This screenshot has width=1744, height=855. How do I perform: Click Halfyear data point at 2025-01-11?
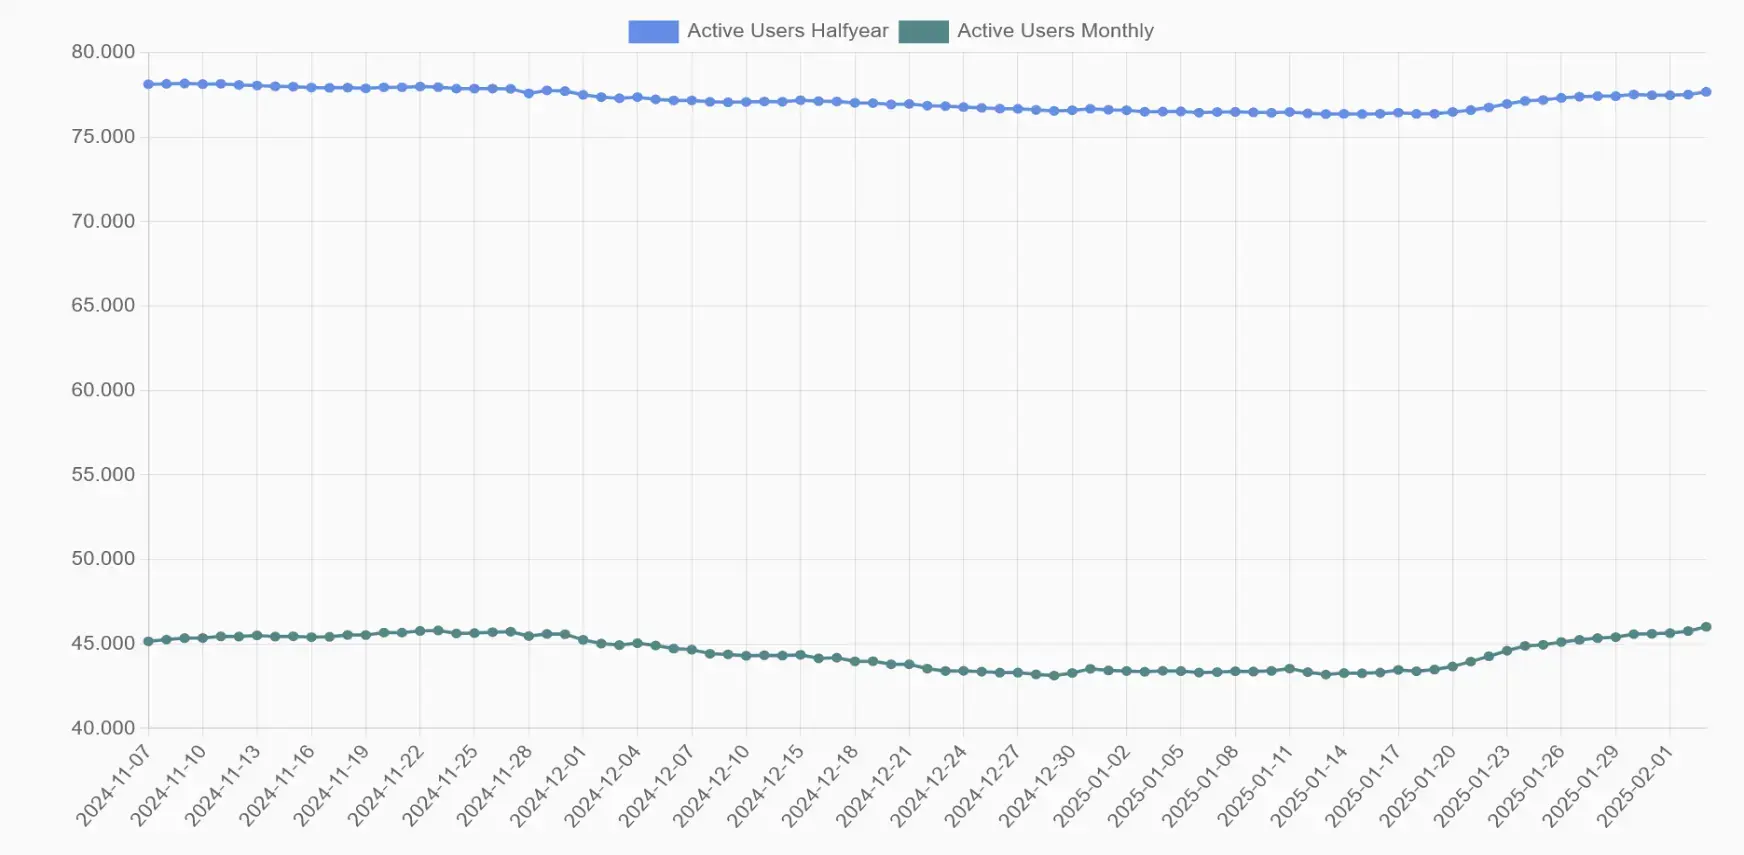[1289, 113]
